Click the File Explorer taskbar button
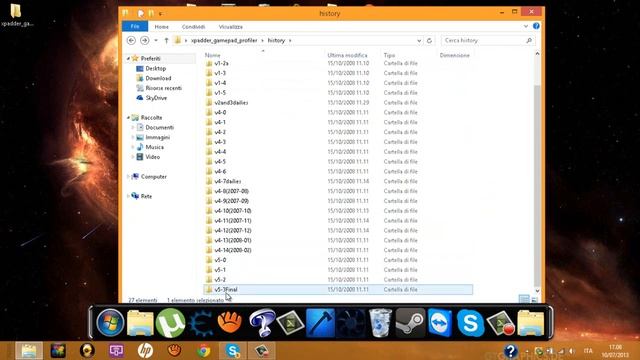This screenshot has height=360, width=640. coord(29,351)
